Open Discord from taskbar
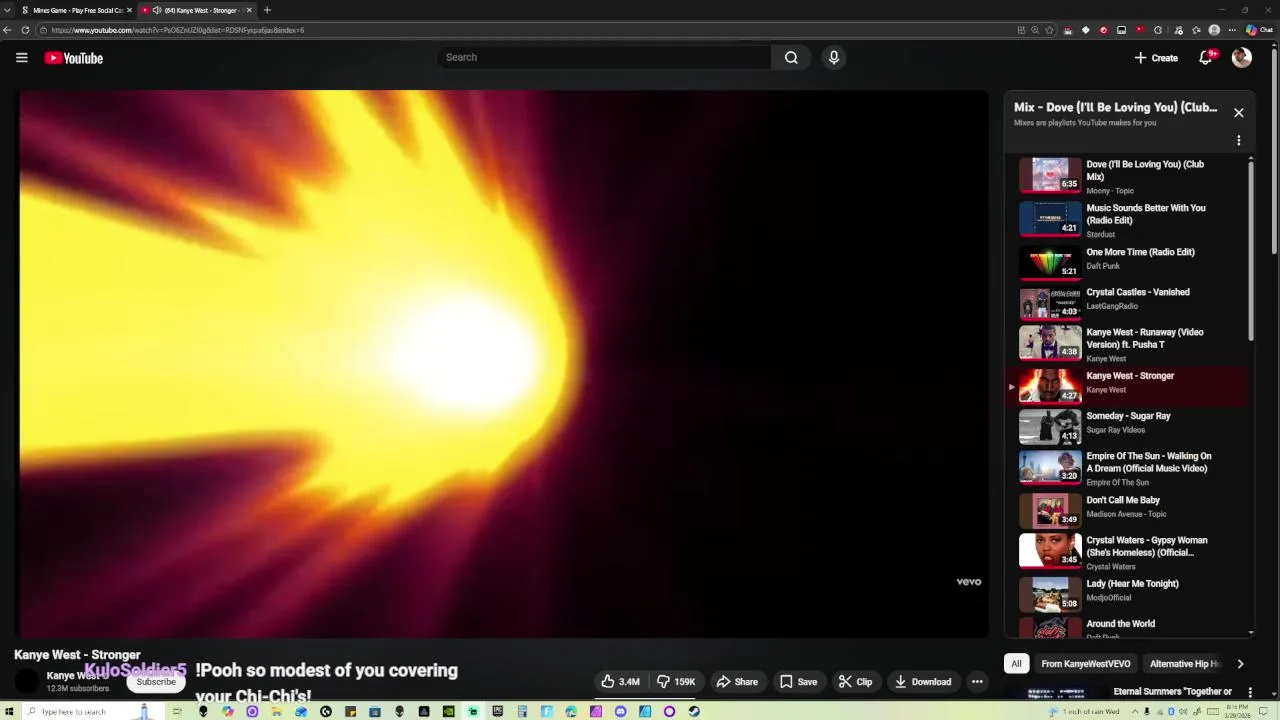 tap(620, 712)
